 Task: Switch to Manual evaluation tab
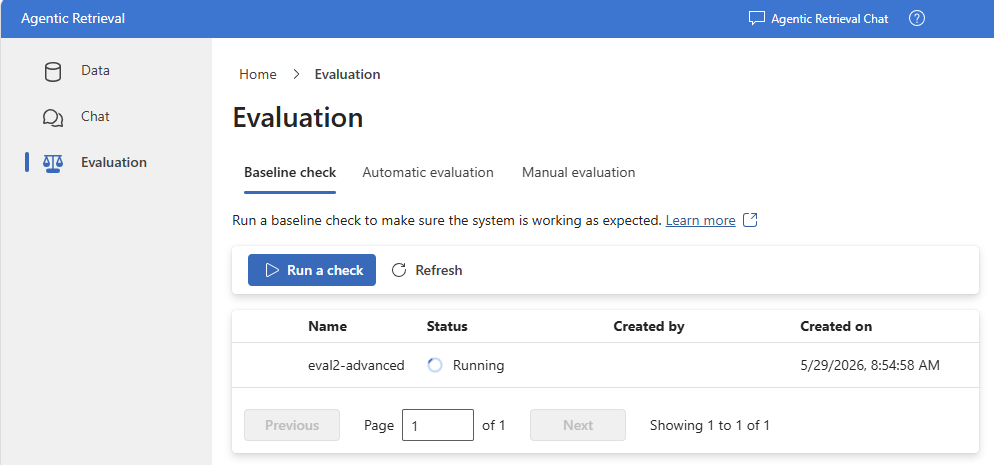click(x=578, y=172)
